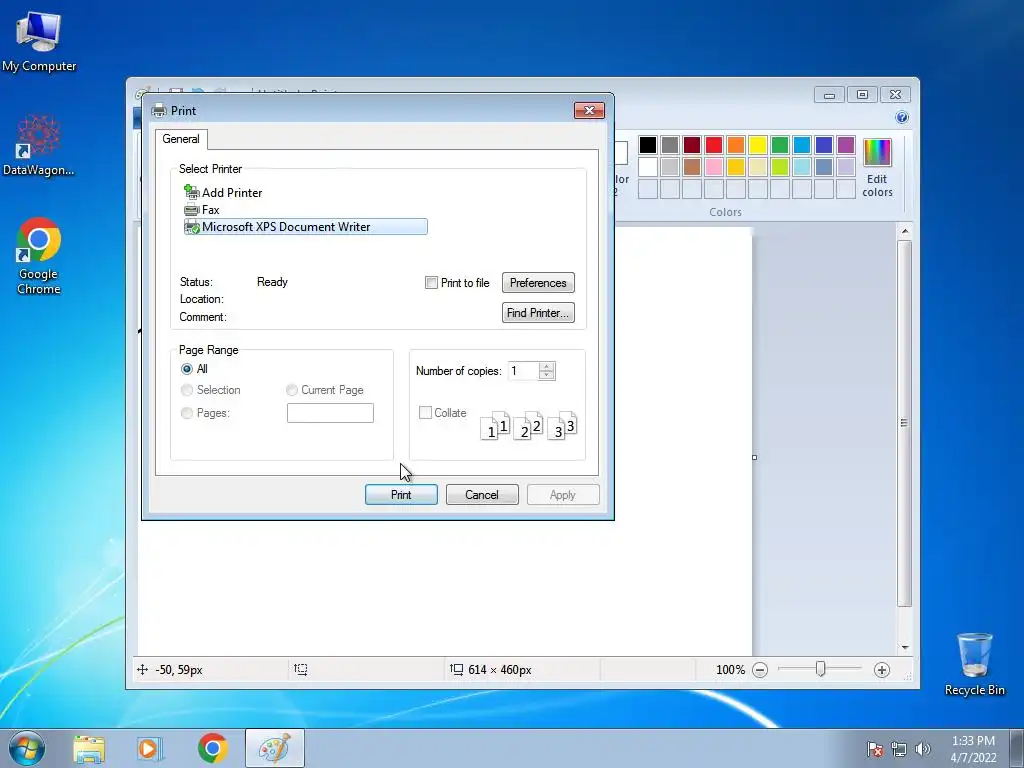Click the Pages range input field
This screenshot has width=1024, height=768.
tap(330, 413)
